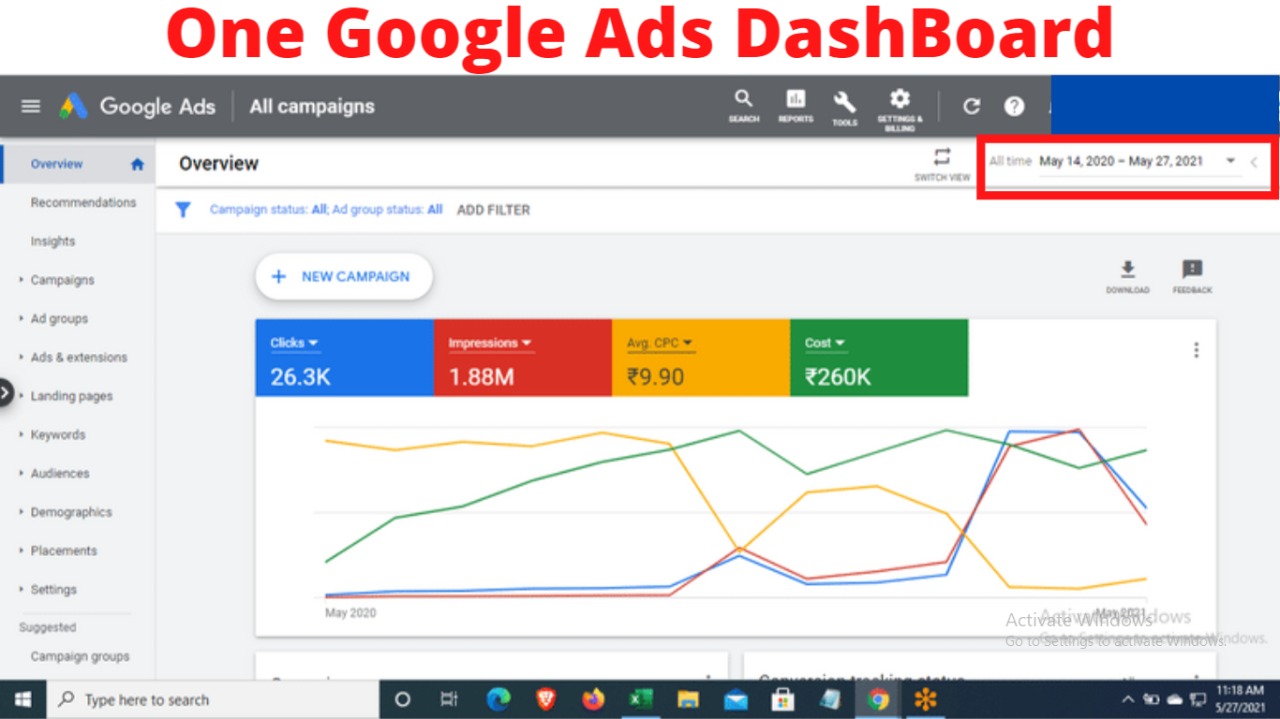This screenshot has height=719, width=1280.
Task: Open Insights in the sidebar
Action: [53, 241]
